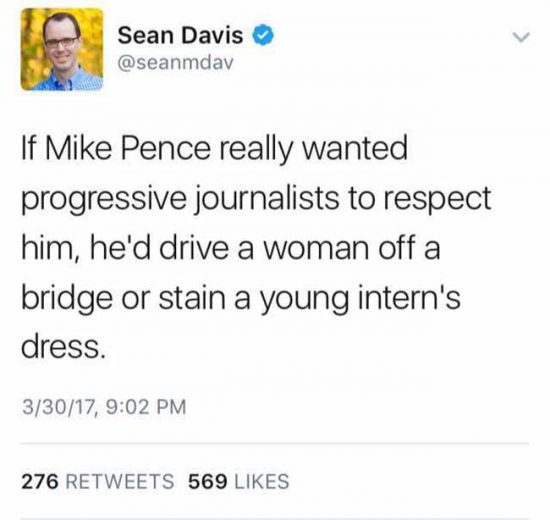Select the tweet text about Mike Pence
The height and width of the screenshot is (520, 550).
click(x=256, y=247)
